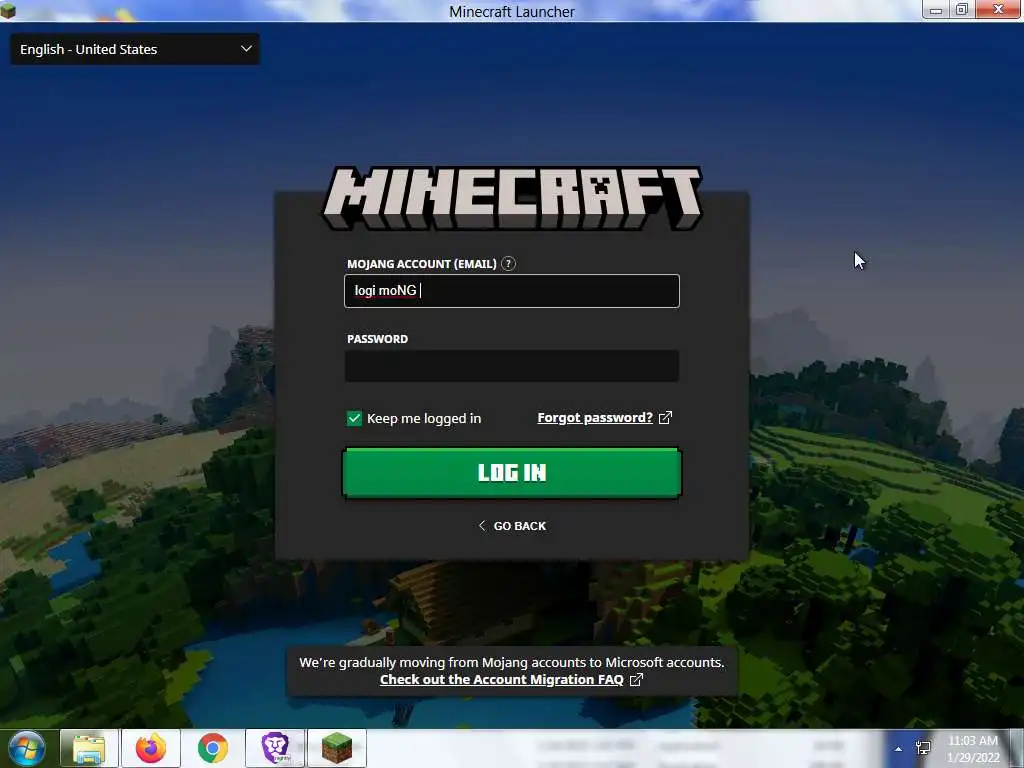The height and width of the screenshot is (768, 1024).
Task: Open the Account Migration FAQ link
Action: click(x=502, y=679)
